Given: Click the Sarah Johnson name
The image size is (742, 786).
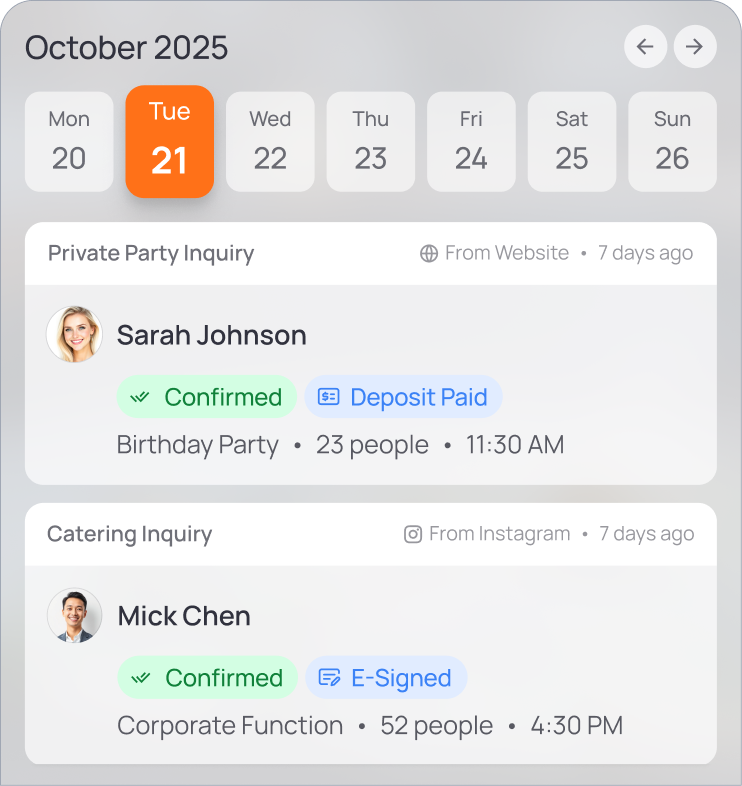Looking at the screenshot, I should pyautogui.click(x=212, y=335).
